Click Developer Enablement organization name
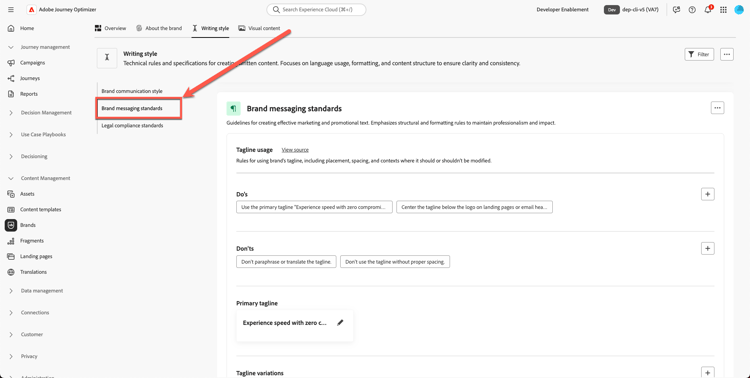Viewport: 750px width, 378px height. pos(562,10)
